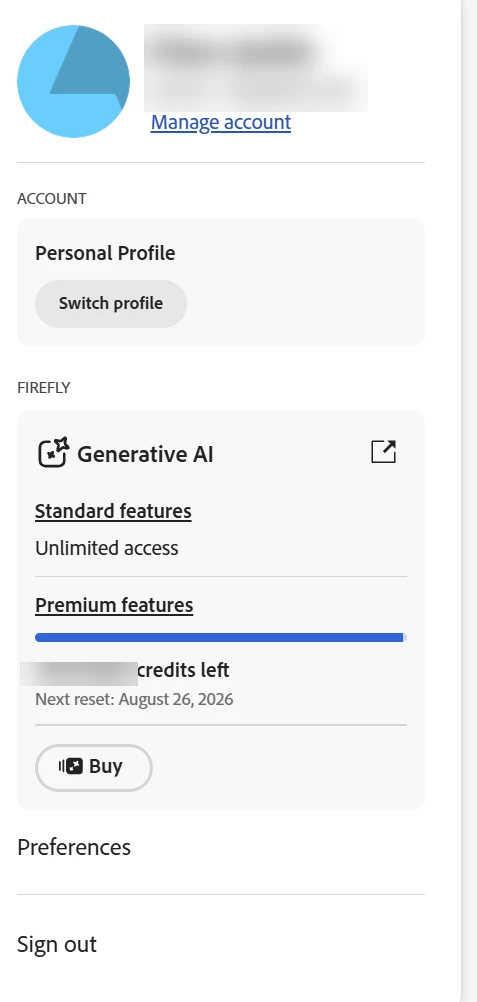Open Generative AI in external window icon
The width and height of the screenshot is (477, 1002).
384,452
